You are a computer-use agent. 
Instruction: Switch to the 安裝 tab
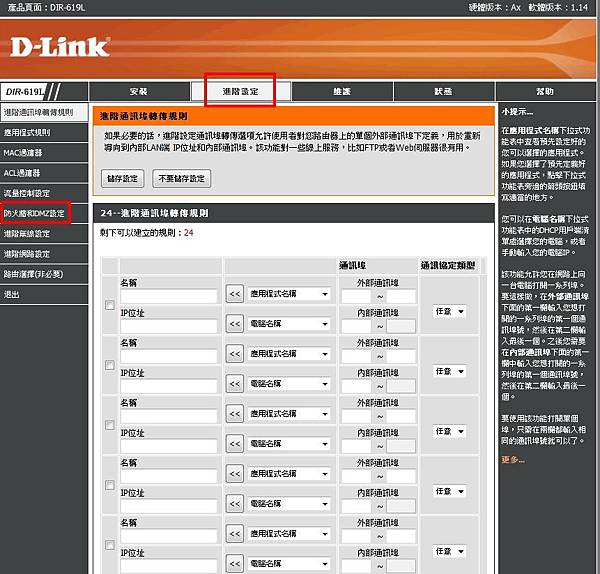coord(139,91)
